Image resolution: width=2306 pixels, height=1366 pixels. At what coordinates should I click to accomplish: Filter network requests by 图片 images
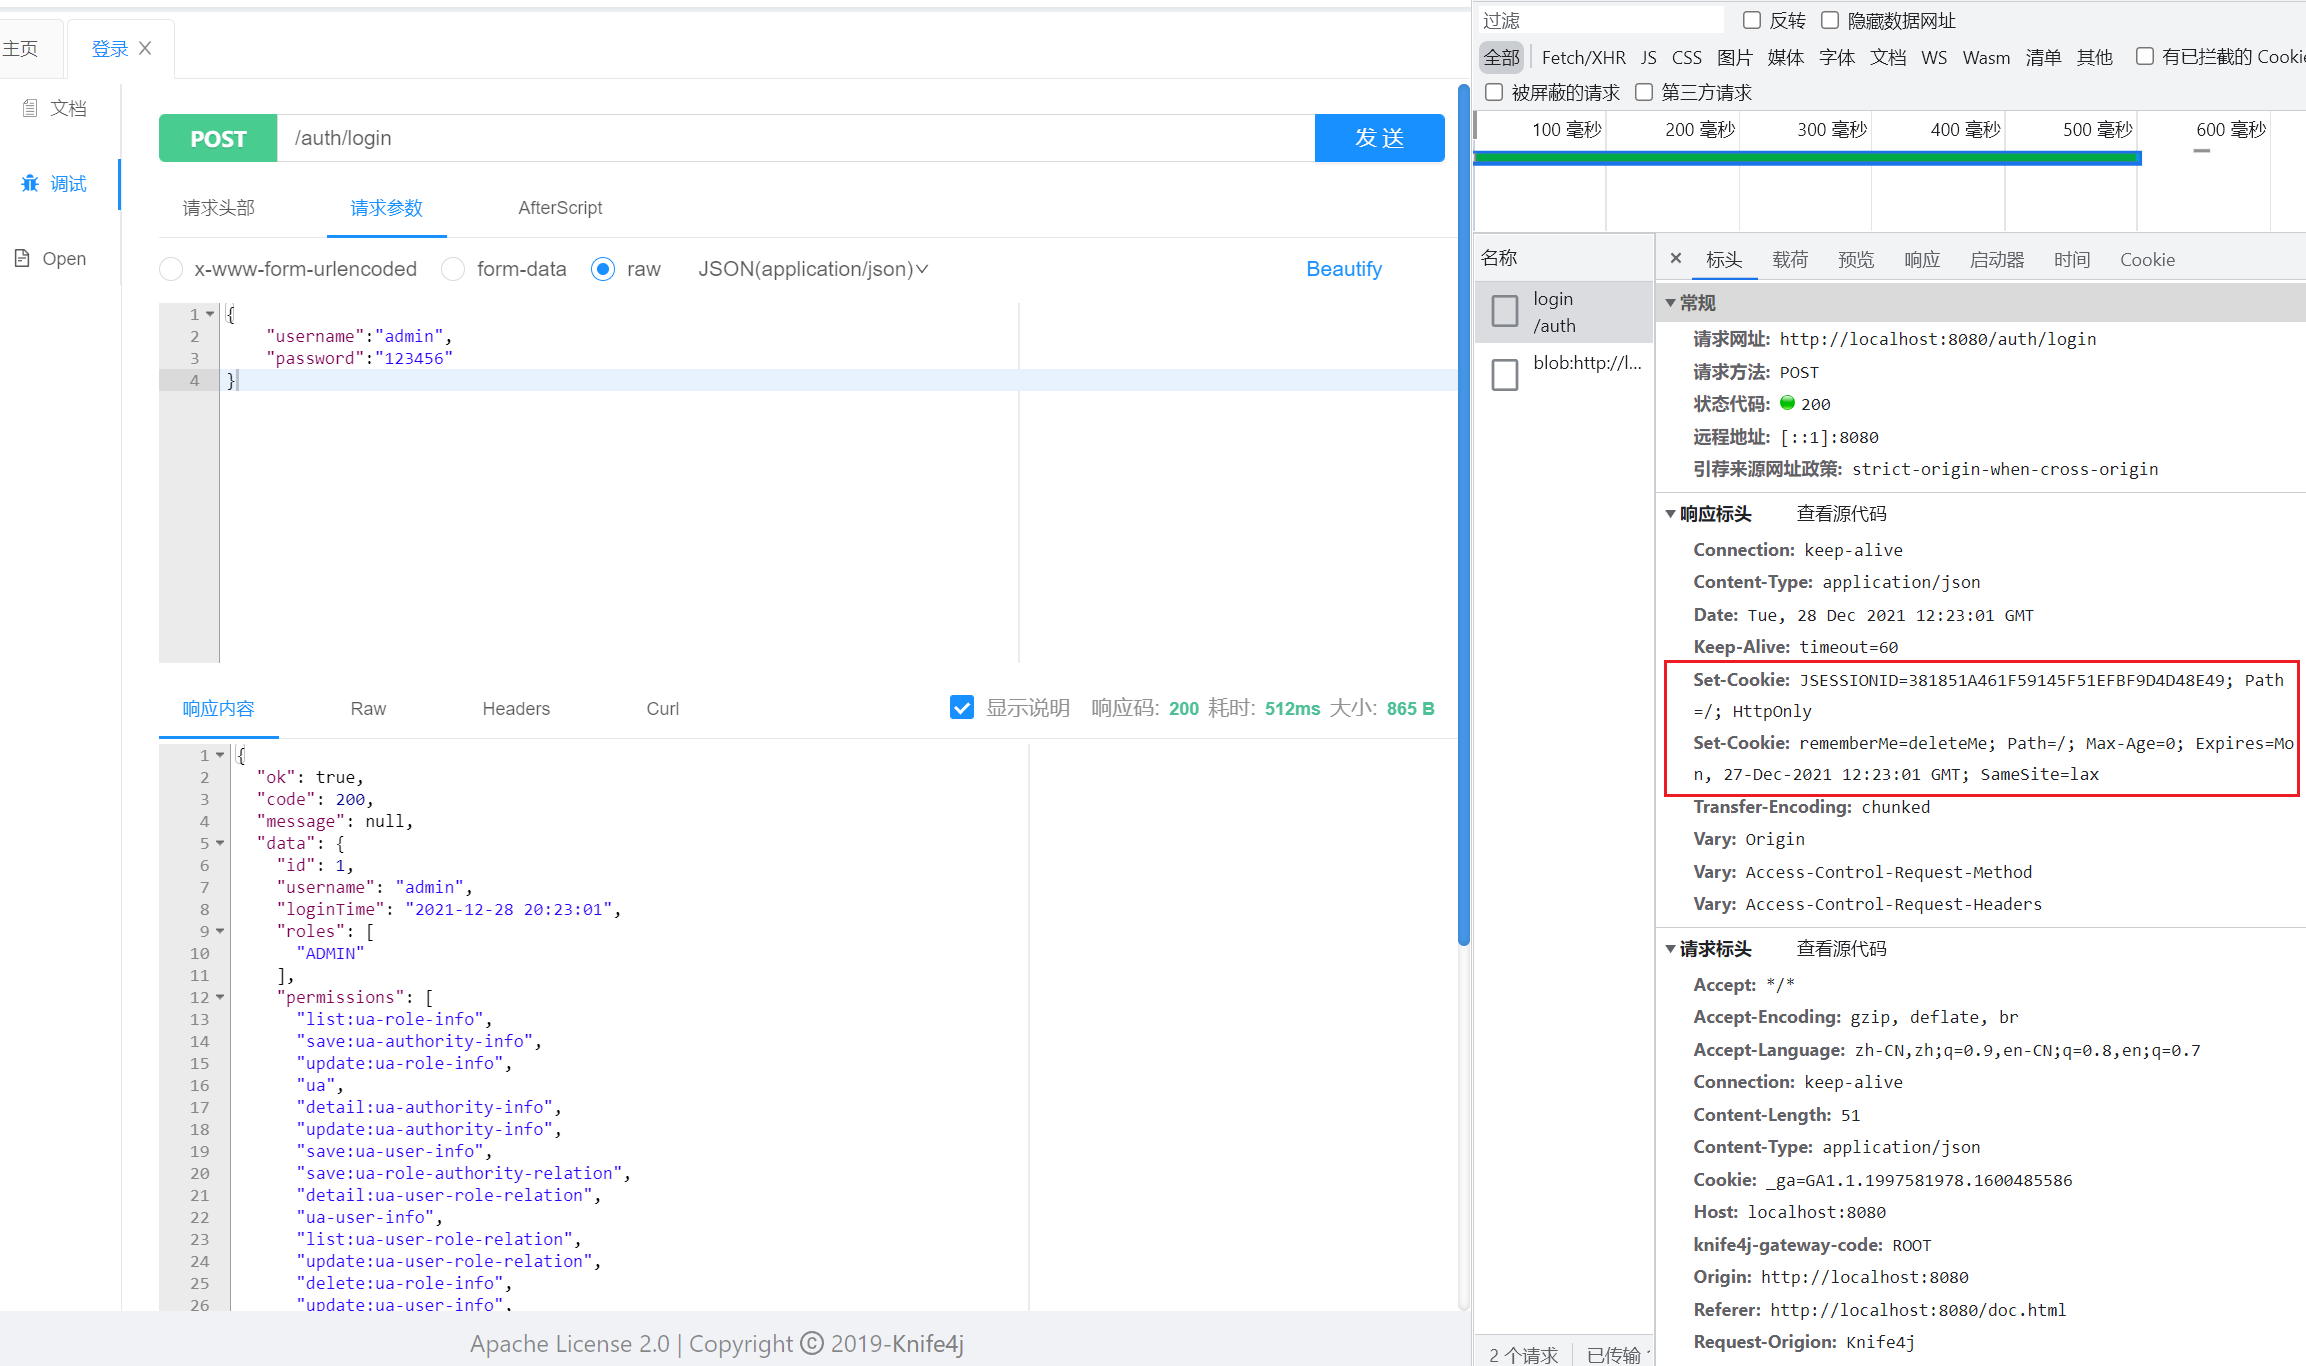pyautogui.click(x=1735, y=58)
